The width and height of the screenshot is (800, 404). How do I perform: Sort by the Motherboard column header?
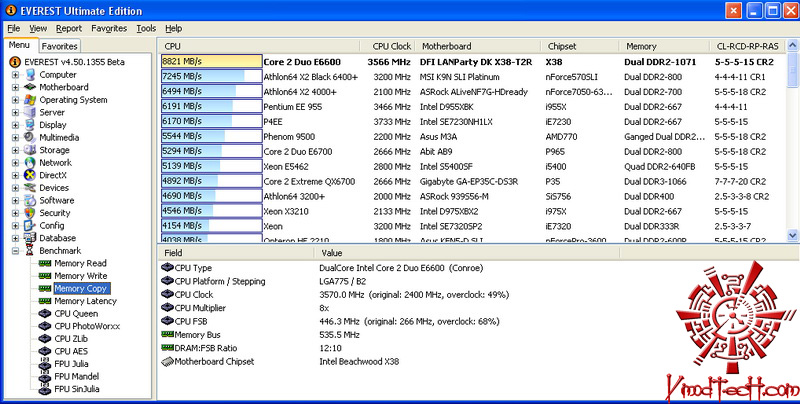click(x=478, y=46)
